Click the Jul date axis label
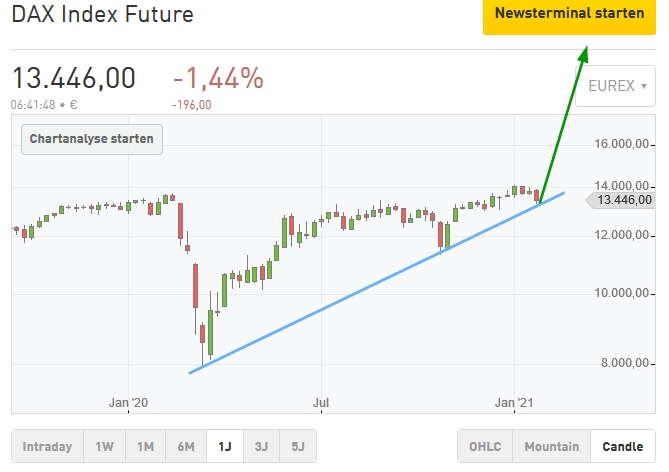The width and height of the screenshot is (669, 472). click(x=321, y=402)
